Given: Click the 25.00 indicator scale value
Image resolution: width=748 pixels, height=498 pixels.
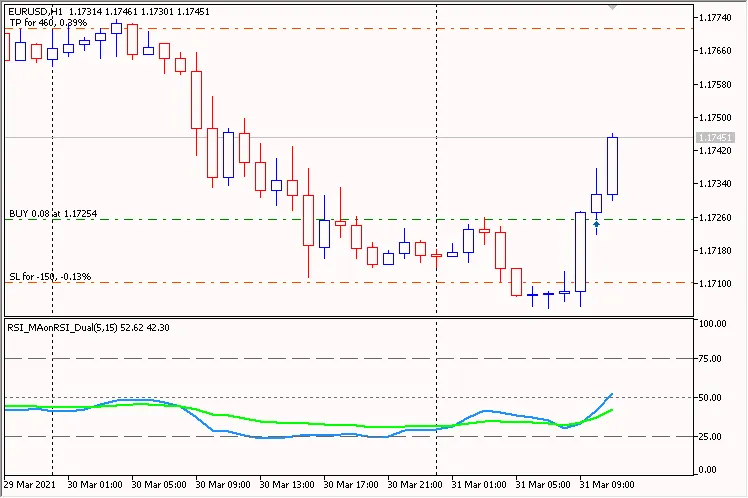Looking at the screenshot, I should click(x=710, y=436).
